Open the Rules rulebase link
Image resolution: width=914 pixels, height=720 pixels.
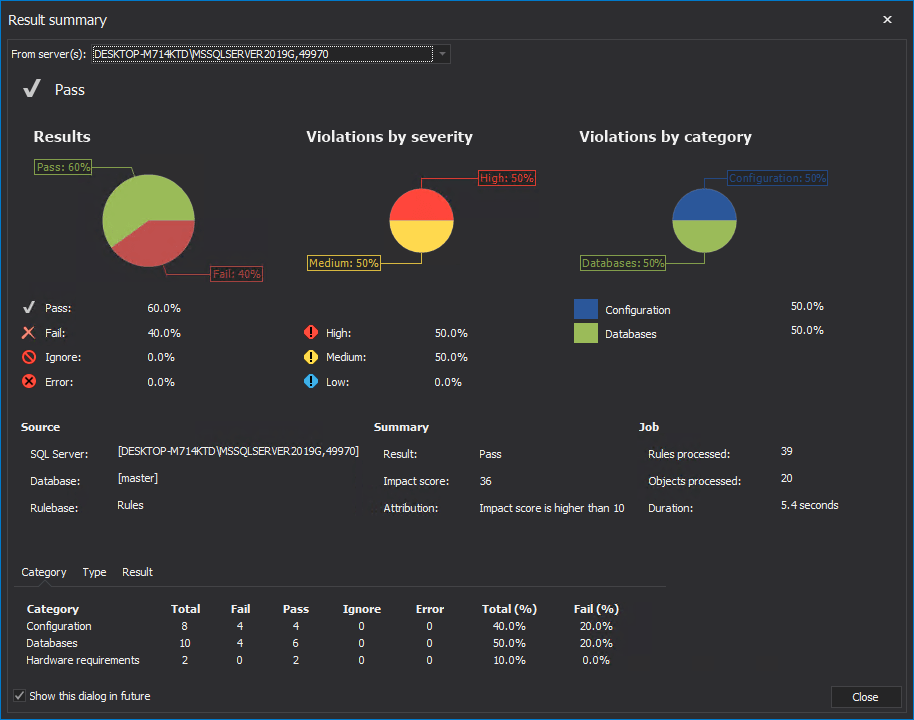(128, 505)
